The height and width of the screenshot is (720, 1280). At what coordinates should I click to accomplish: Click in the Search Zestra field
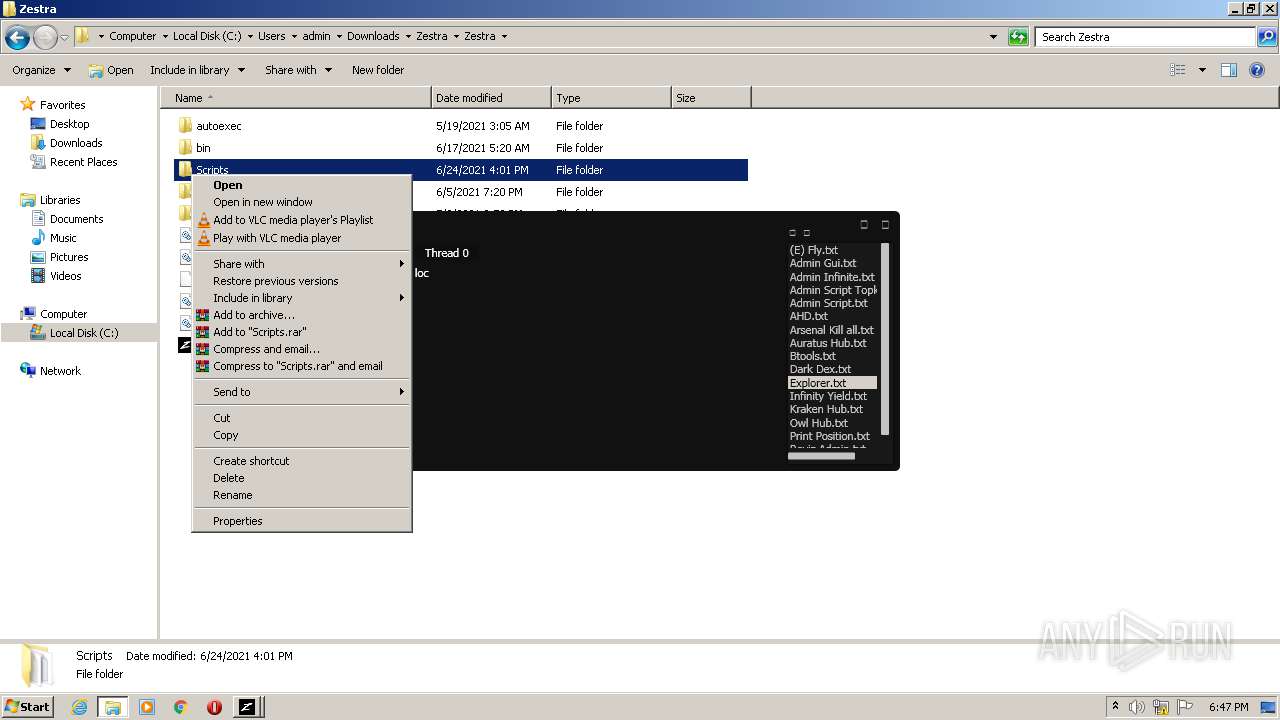(1146, 37)
